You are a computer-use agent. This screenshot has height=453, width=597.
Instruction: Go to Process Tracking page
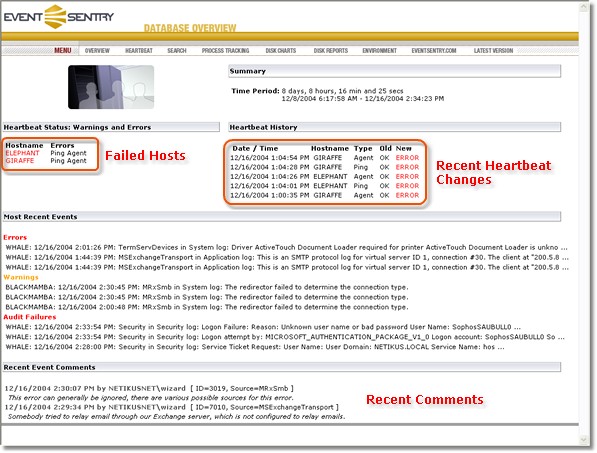pyautogui.click(x=225, y=51)
